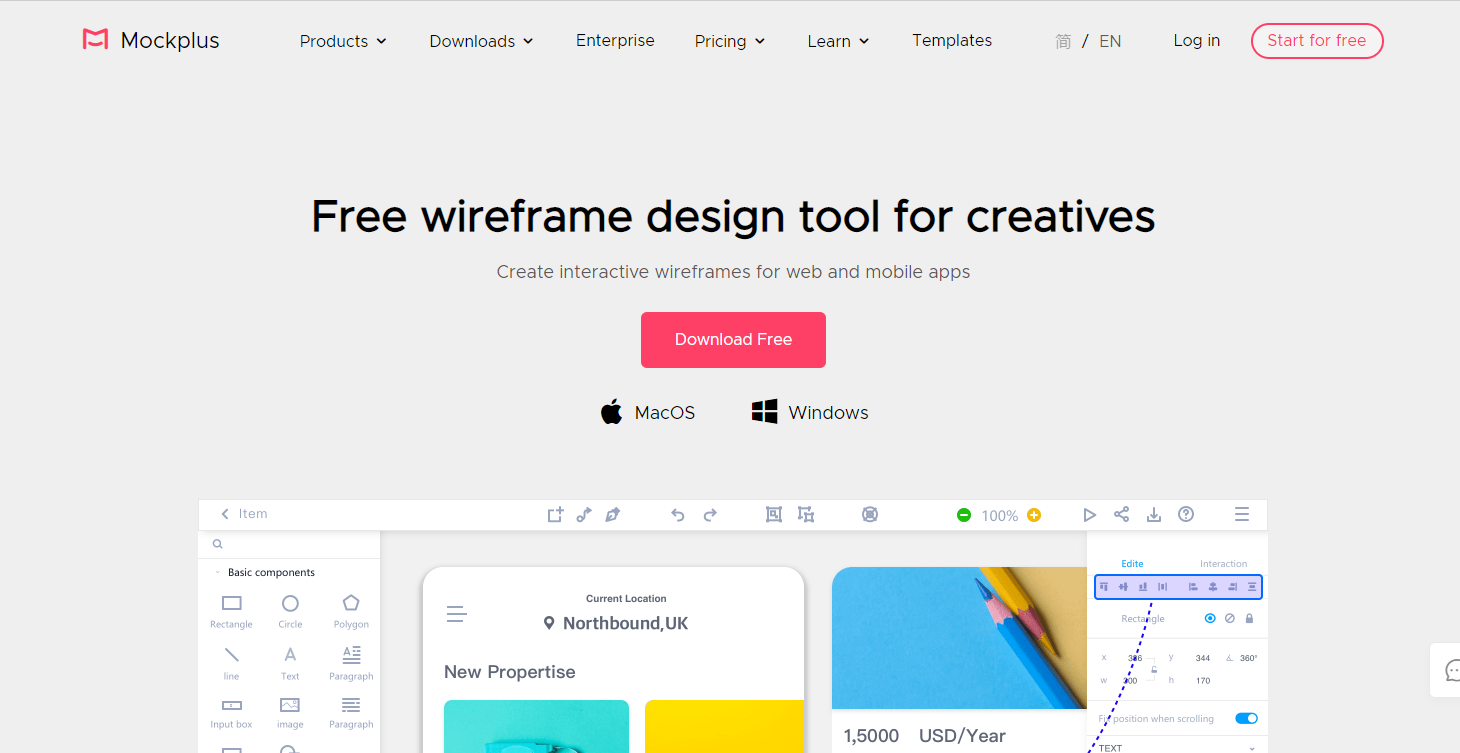Select the Rectangle component
This screenshot has width=1460, height=753.
click(x=231, y=611)
